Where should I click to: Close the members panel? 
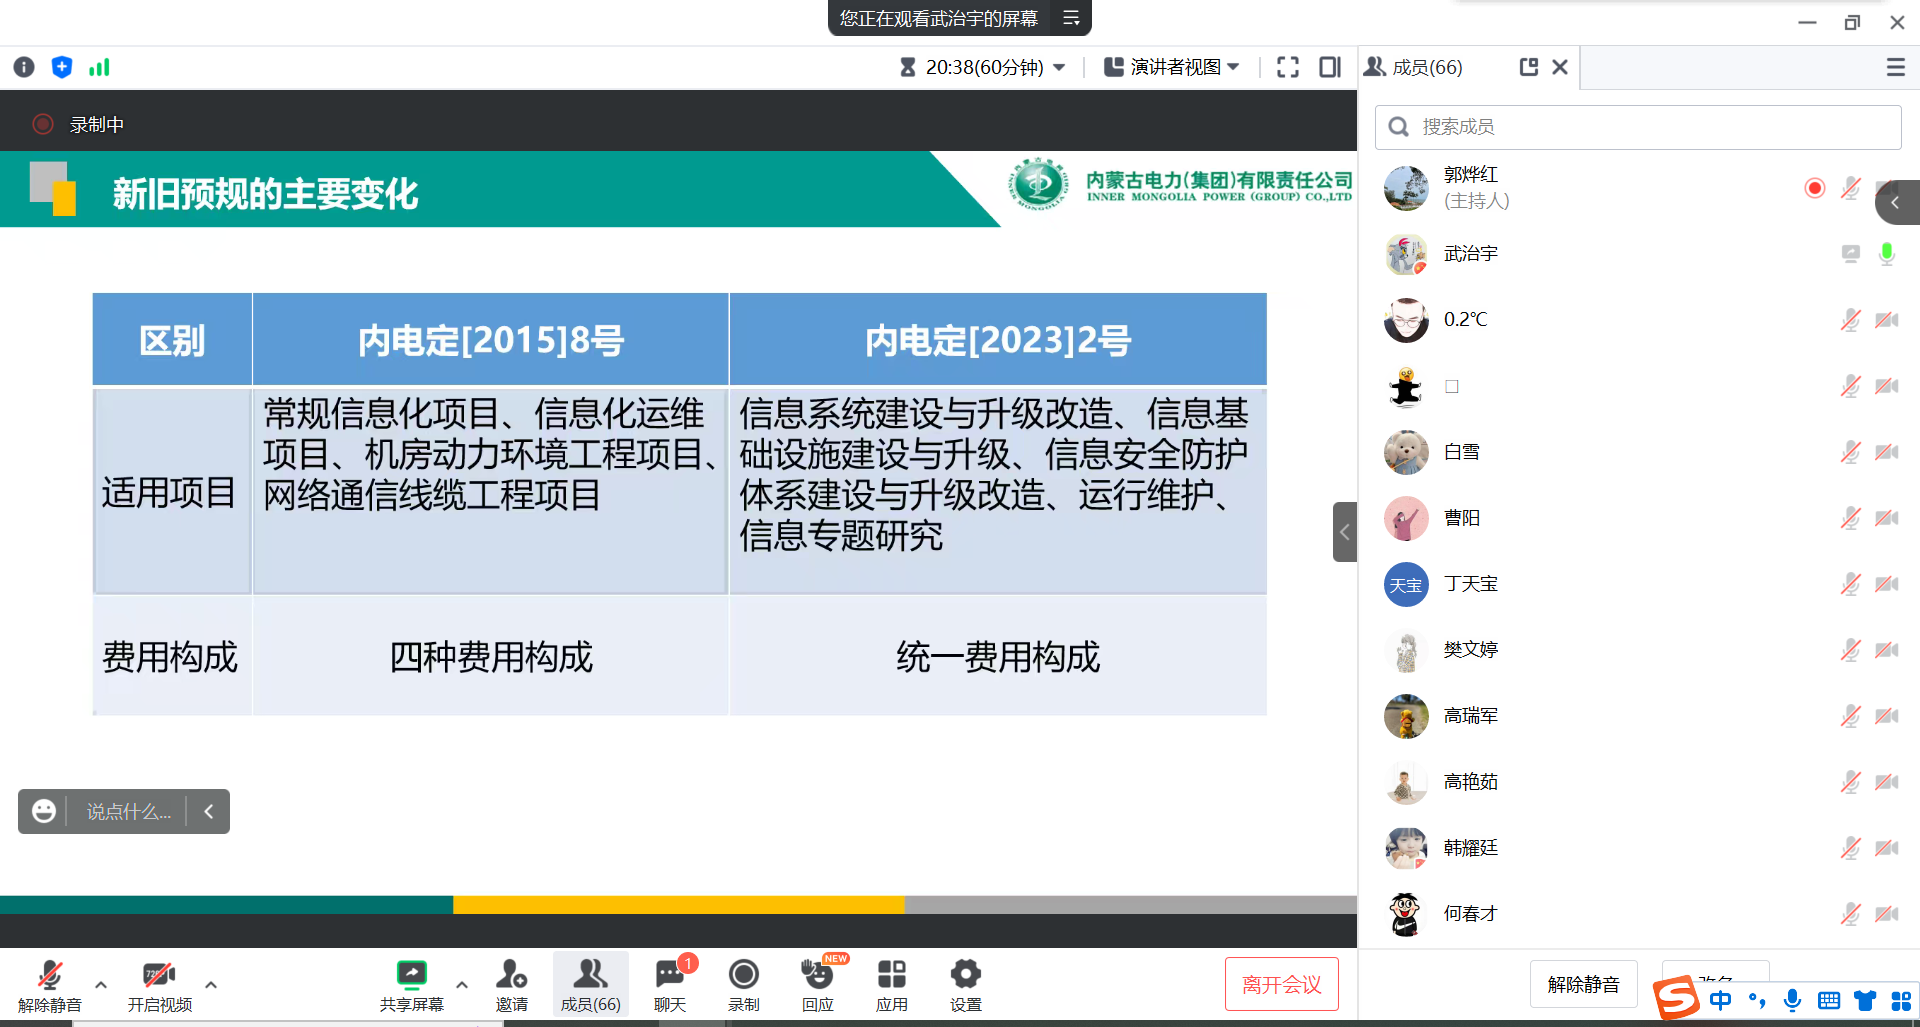point(1560,67)
